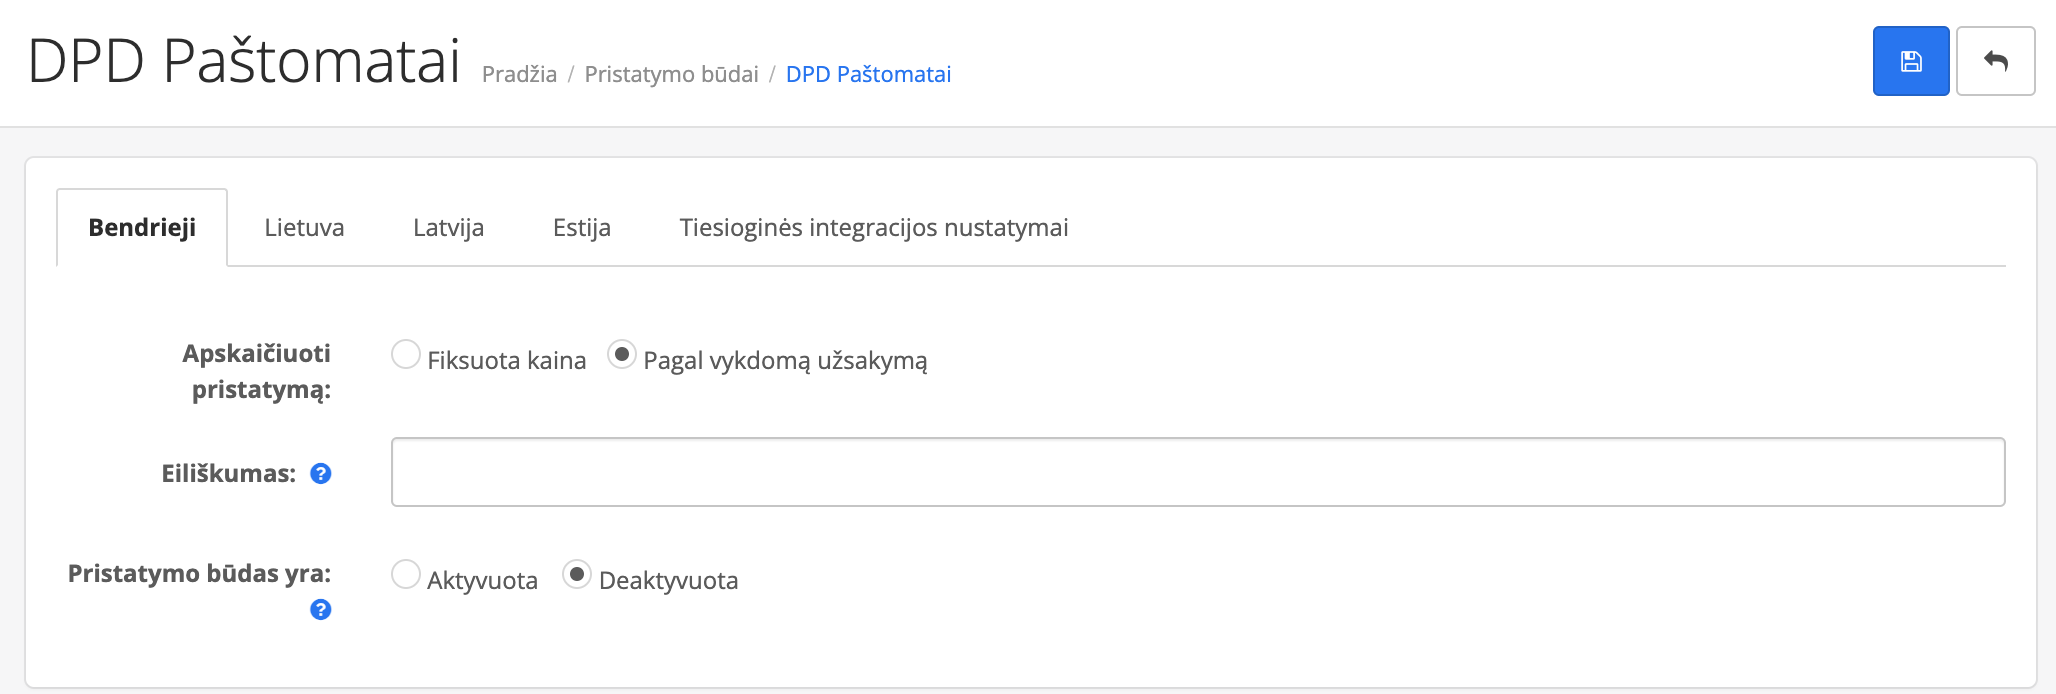The width and height of the screenshot is (2056, 694).
Task: Go to Pradžia breadcrumb link
Action: [x=519, y=75]
